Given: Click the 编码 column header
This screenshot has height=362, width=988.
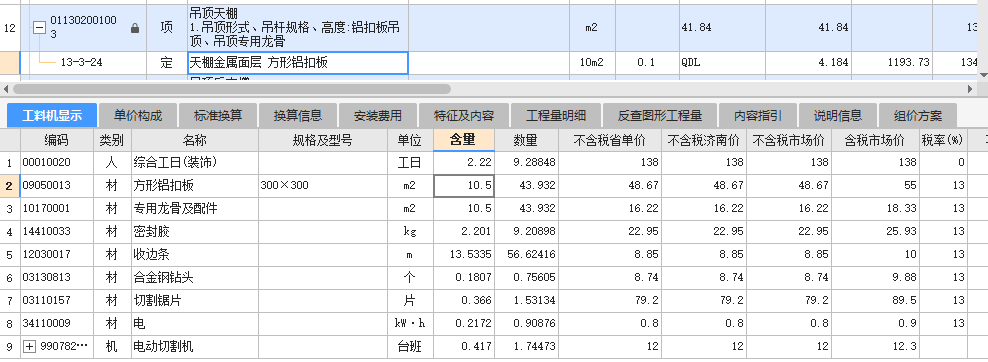Looking at the screenshot, I should click(x=57, y=140).
